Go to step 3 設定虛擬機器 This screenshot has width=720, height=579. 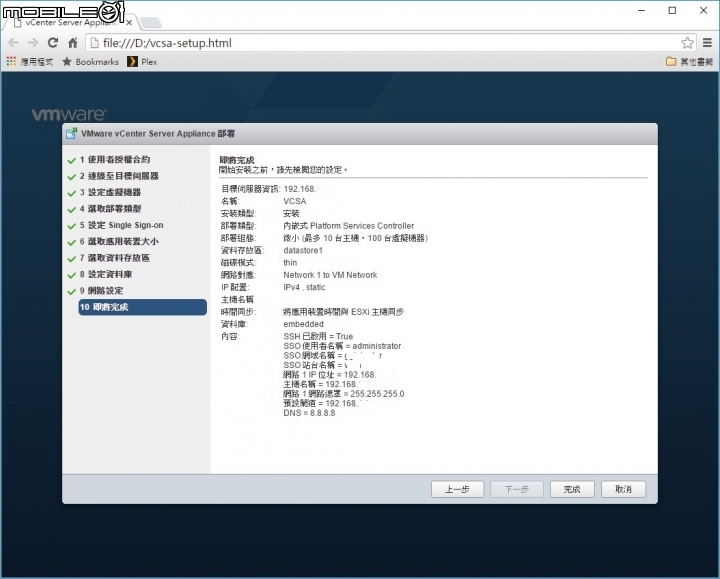[x=110, y=192]
